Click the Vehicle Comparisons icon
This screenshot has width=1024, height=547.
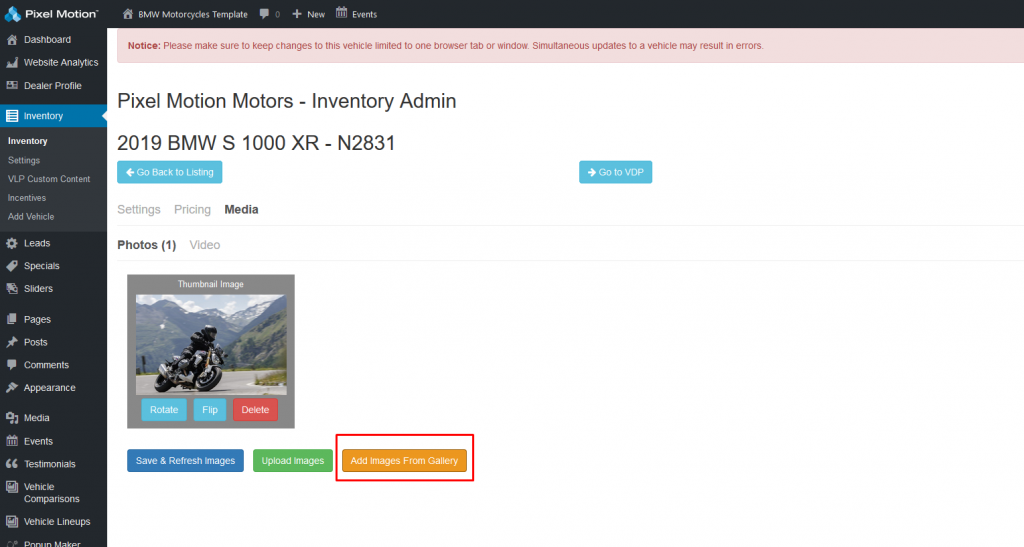pos(12,487)
